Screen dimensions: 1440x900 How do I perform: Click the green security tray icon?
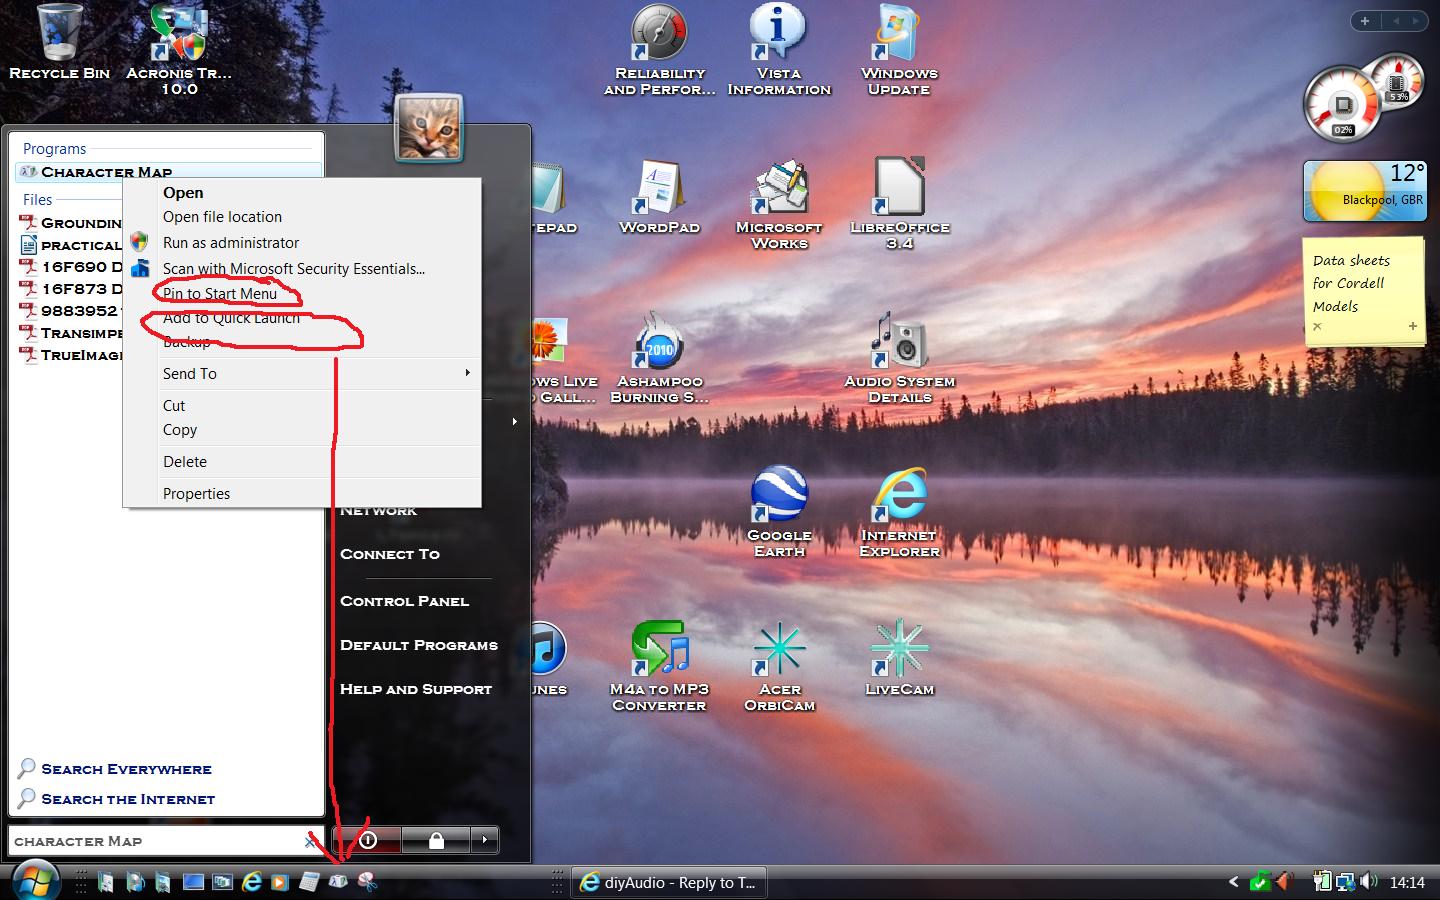point(1261,882)
